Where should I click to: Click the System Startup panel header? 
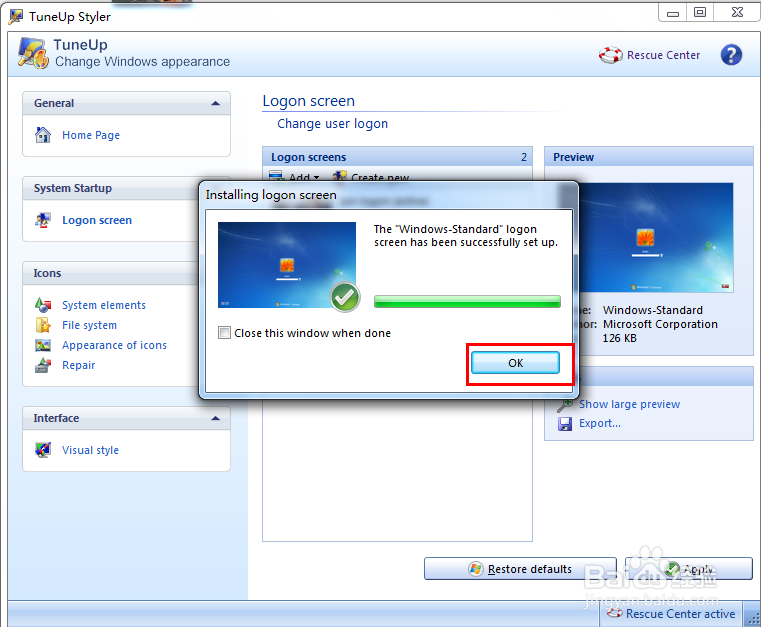point(112,188)
